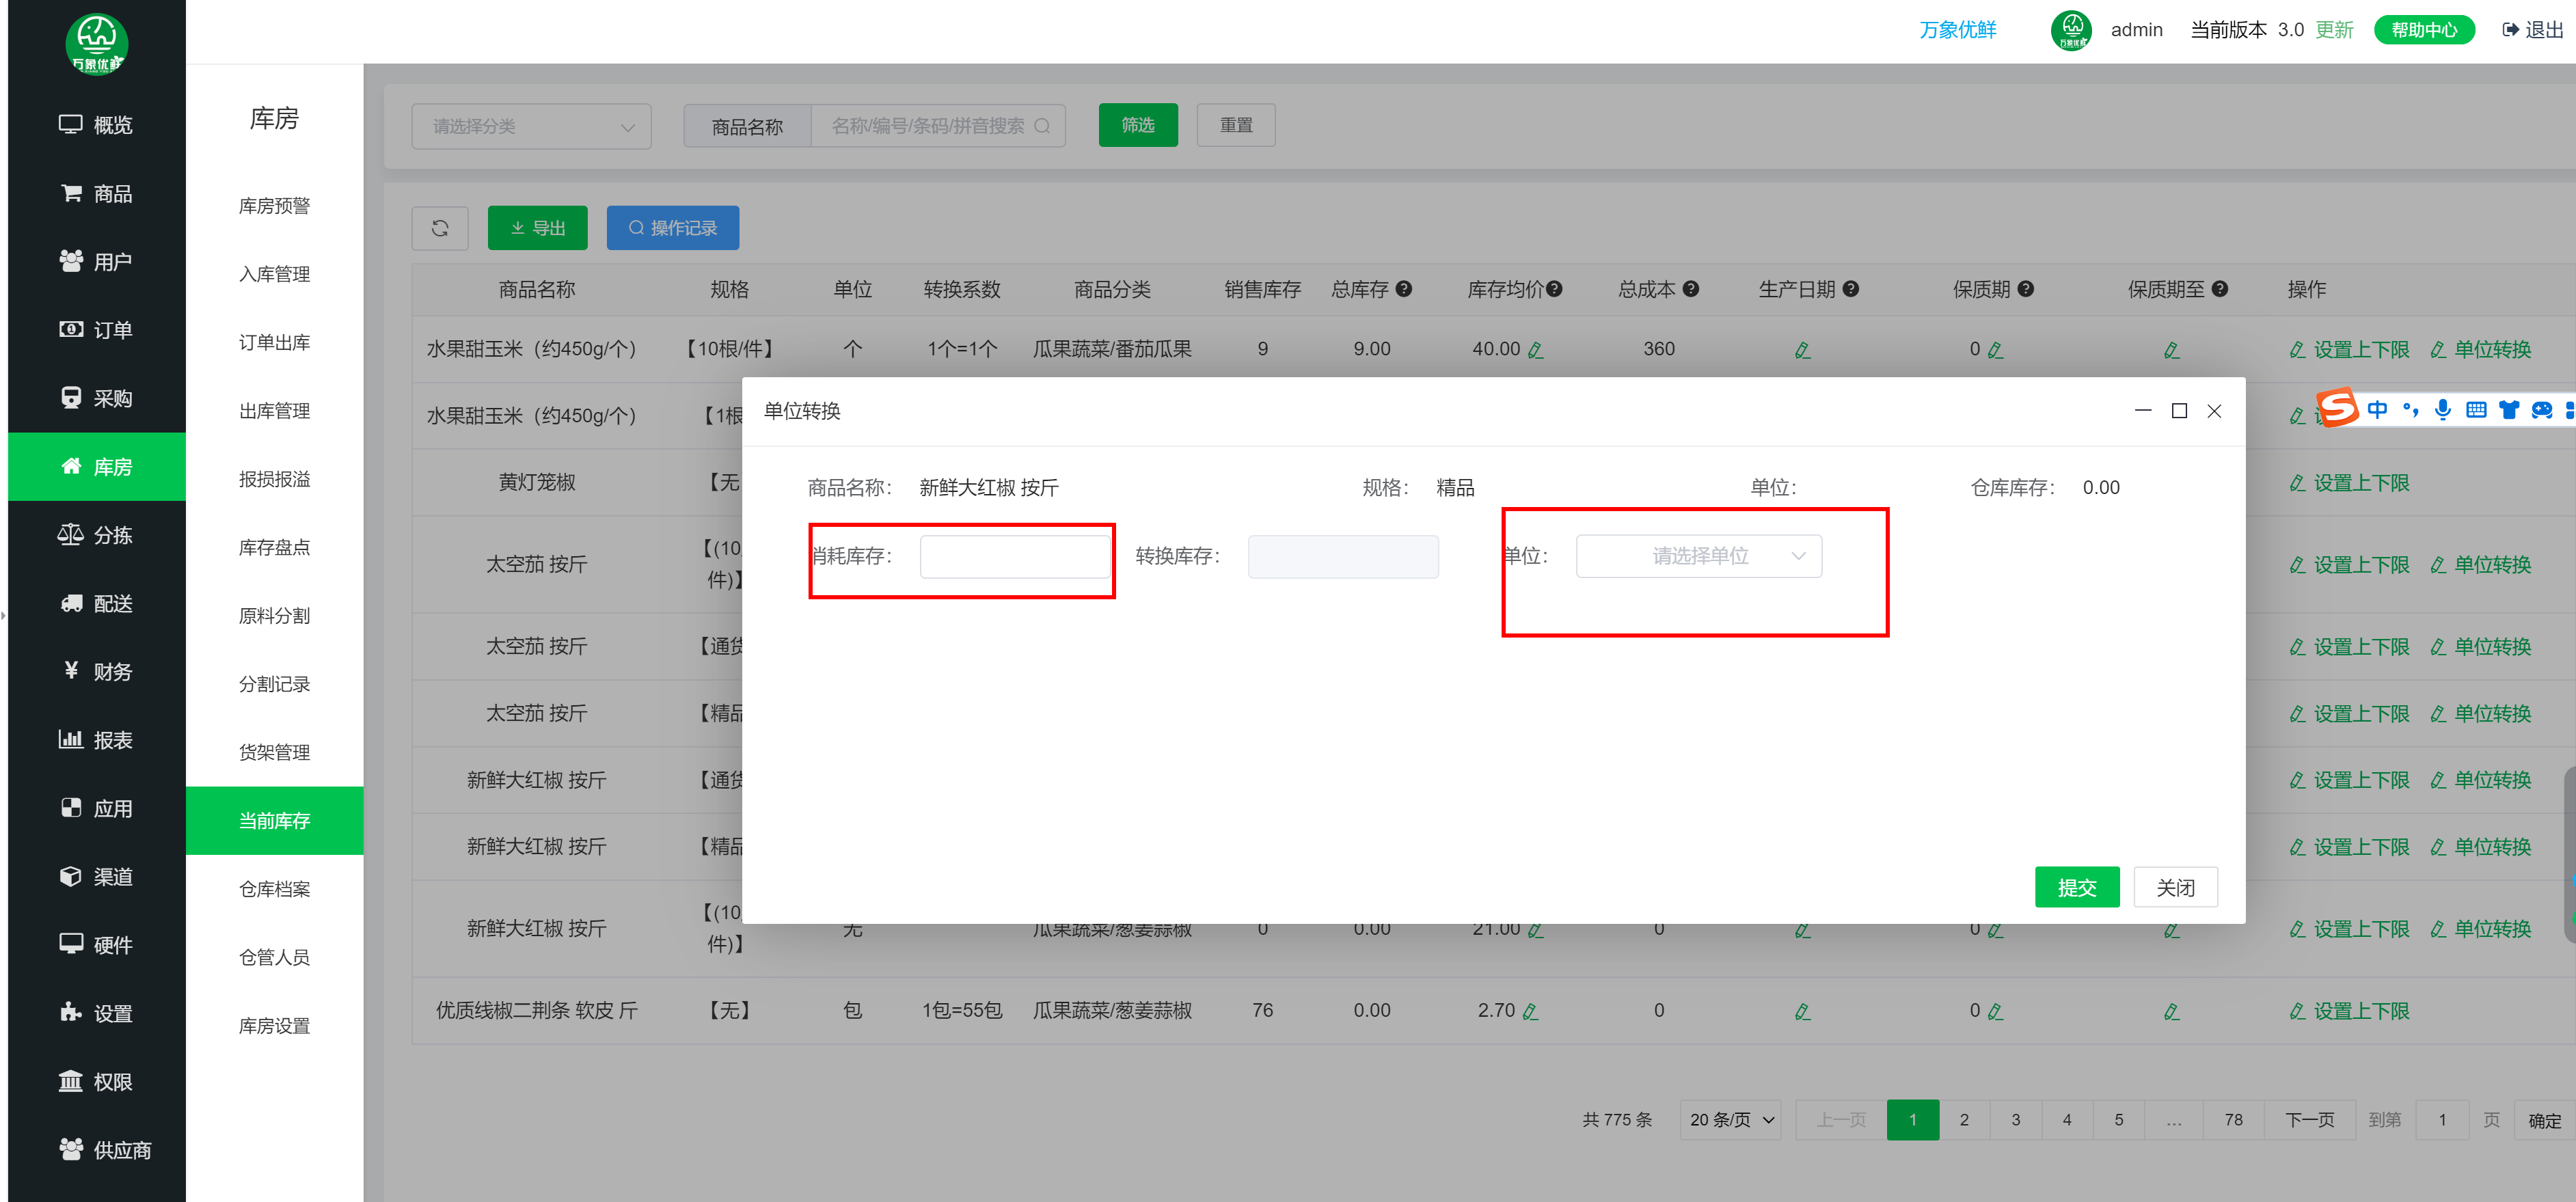
Task: Open 入库管理 submenu item
Action: coord(274,274)
